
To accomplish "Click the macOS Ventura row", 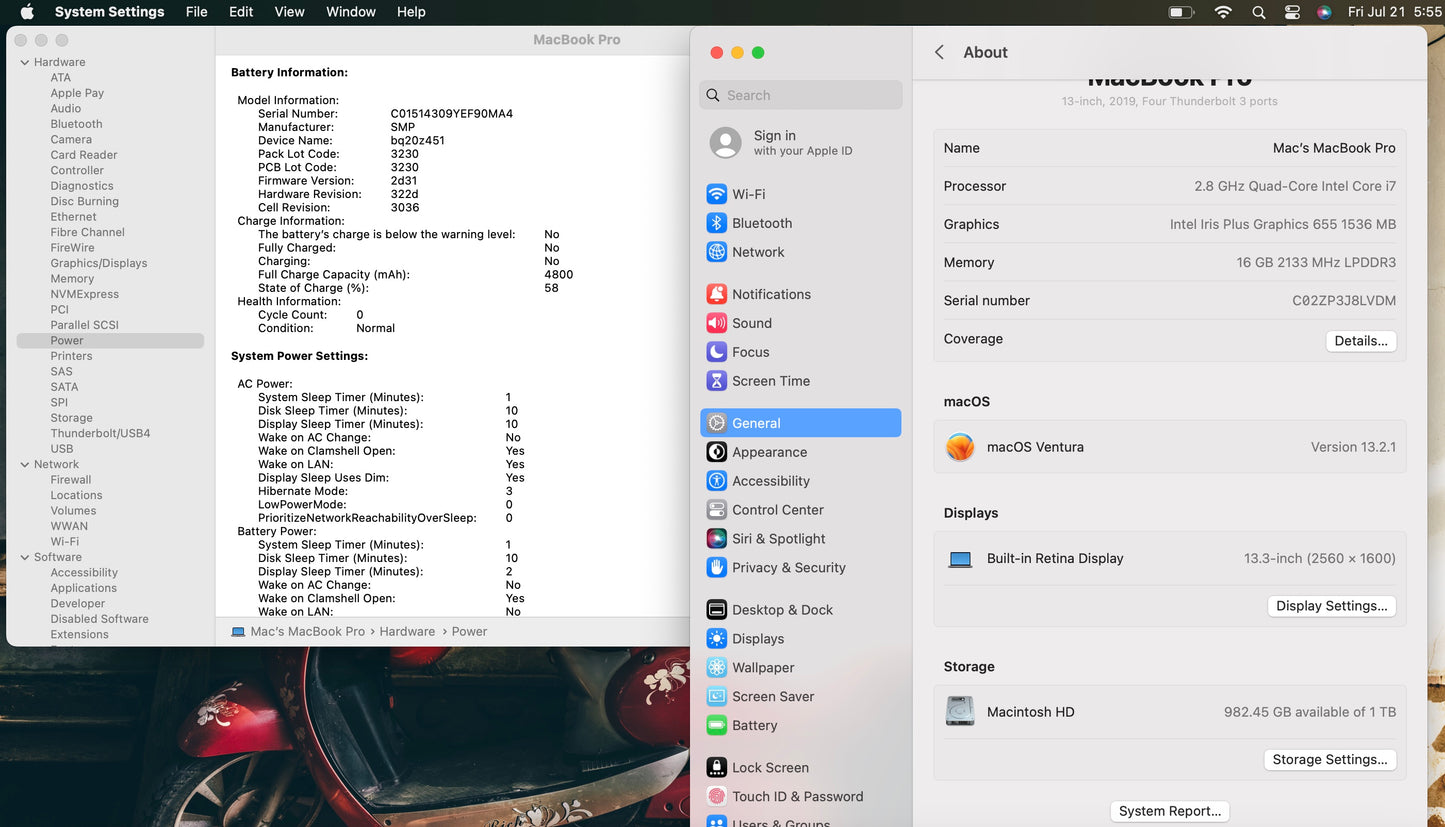I will pyautogui.click(x=1170, y=447).
